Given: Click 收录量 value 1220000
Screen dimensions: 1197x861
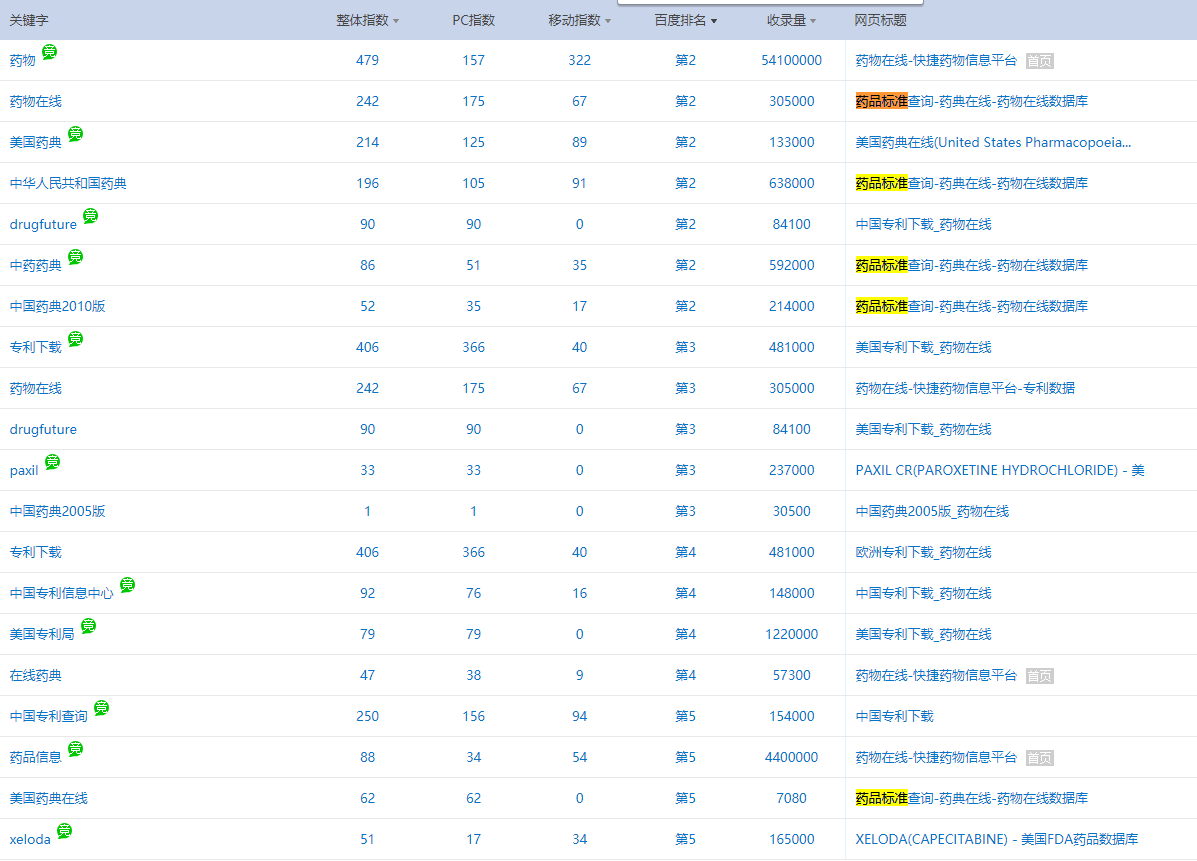Looking at the screenshot, I should tap(792, 635).
